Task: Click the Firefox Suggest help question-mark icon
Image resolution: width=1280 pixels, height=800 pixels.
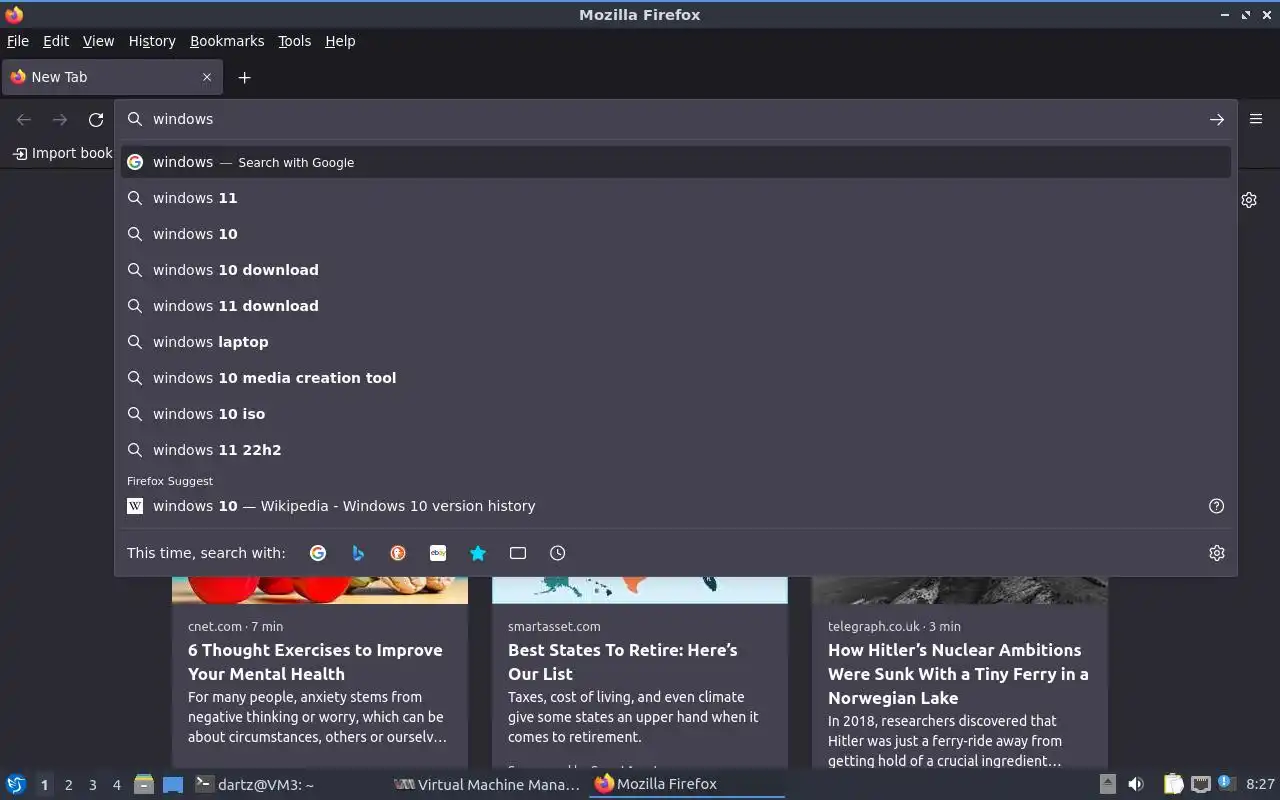Action: (1217, 506)
